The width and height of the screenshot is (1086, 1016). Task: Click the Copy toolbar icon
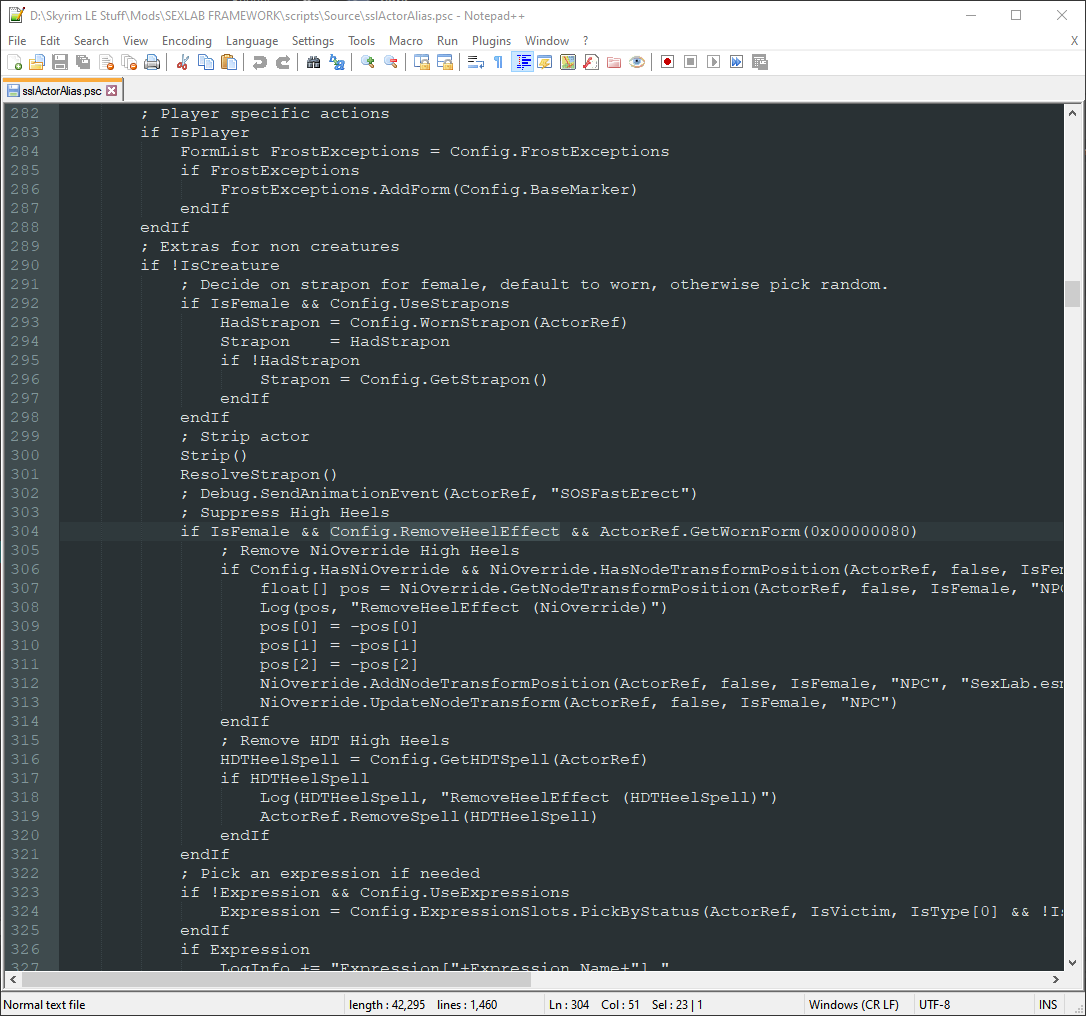[x=206, y=62]
